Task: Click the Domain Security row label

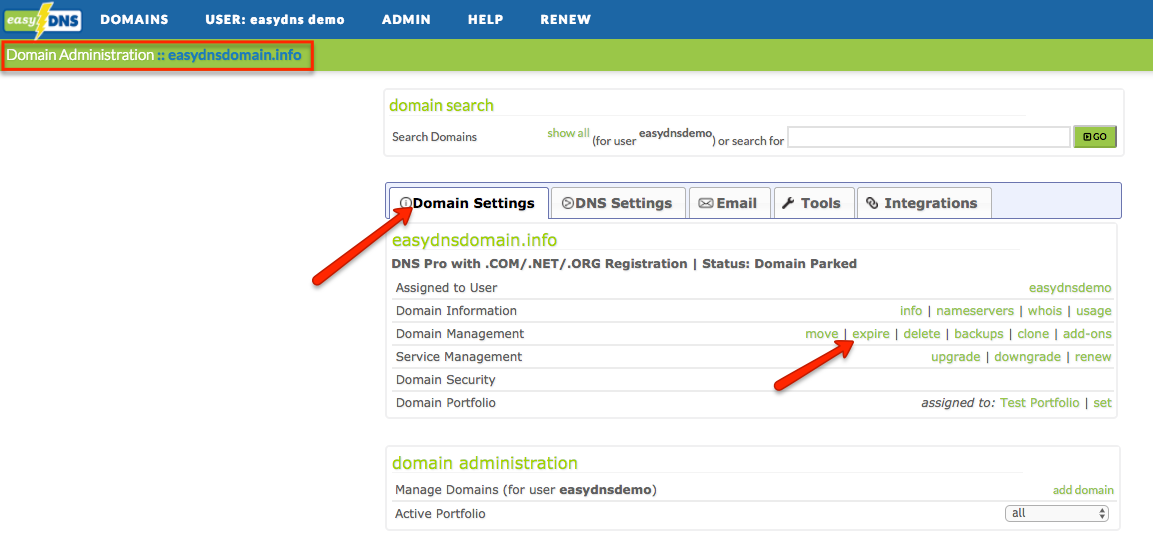Action: (x=446, y=380)
